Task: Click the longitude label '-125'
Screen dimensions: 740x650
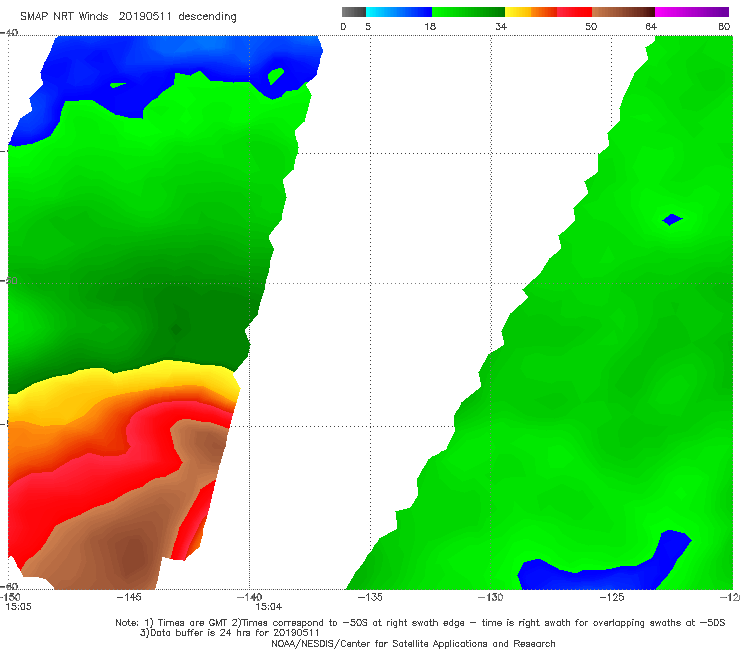Action: click(612, 597)
